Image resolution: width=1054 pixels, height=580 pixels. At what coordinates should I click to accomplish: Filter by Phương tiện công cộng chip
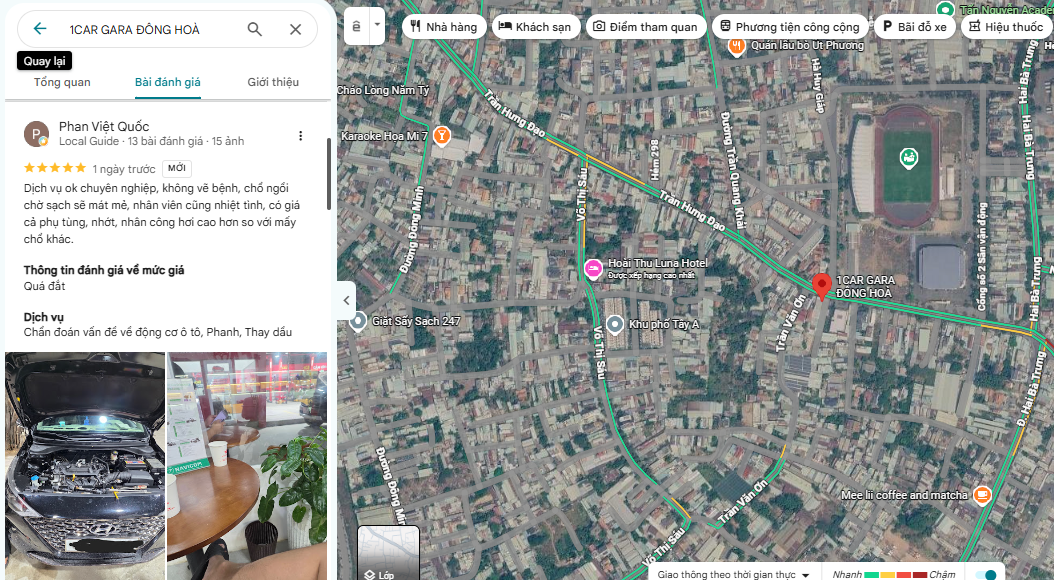click(x=790, y=27)
